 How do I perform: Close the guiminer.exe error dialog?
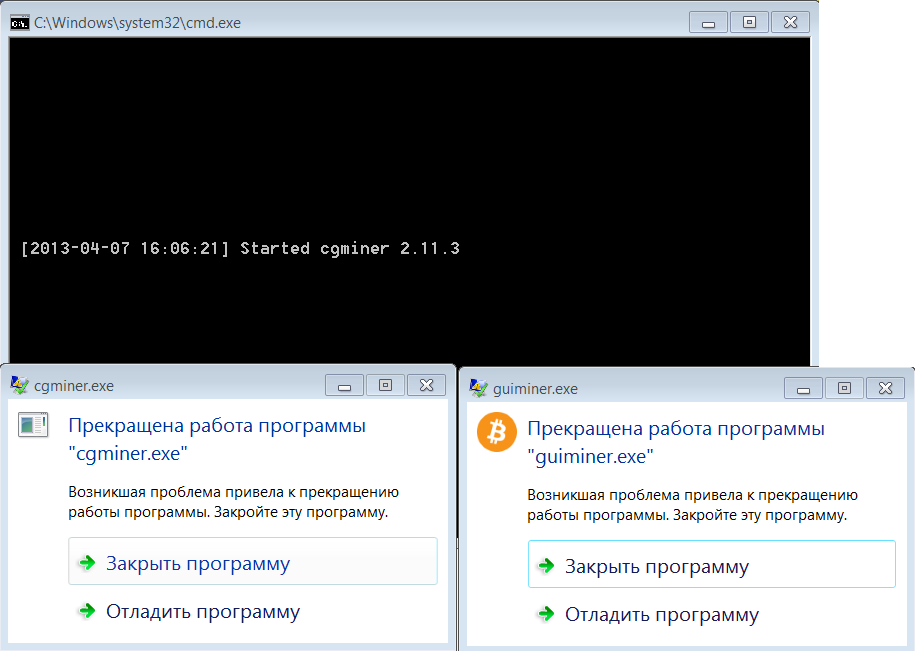885,388
